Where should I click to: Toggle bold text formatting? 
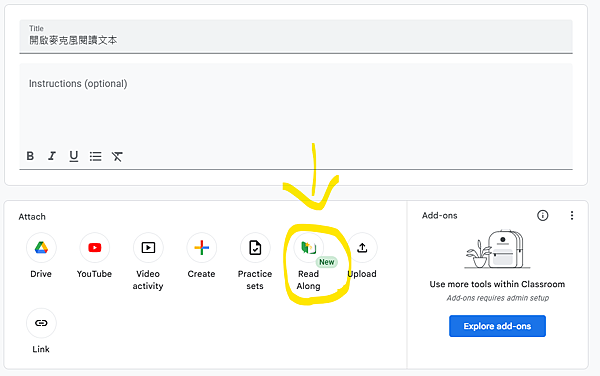tap(30, 156)
